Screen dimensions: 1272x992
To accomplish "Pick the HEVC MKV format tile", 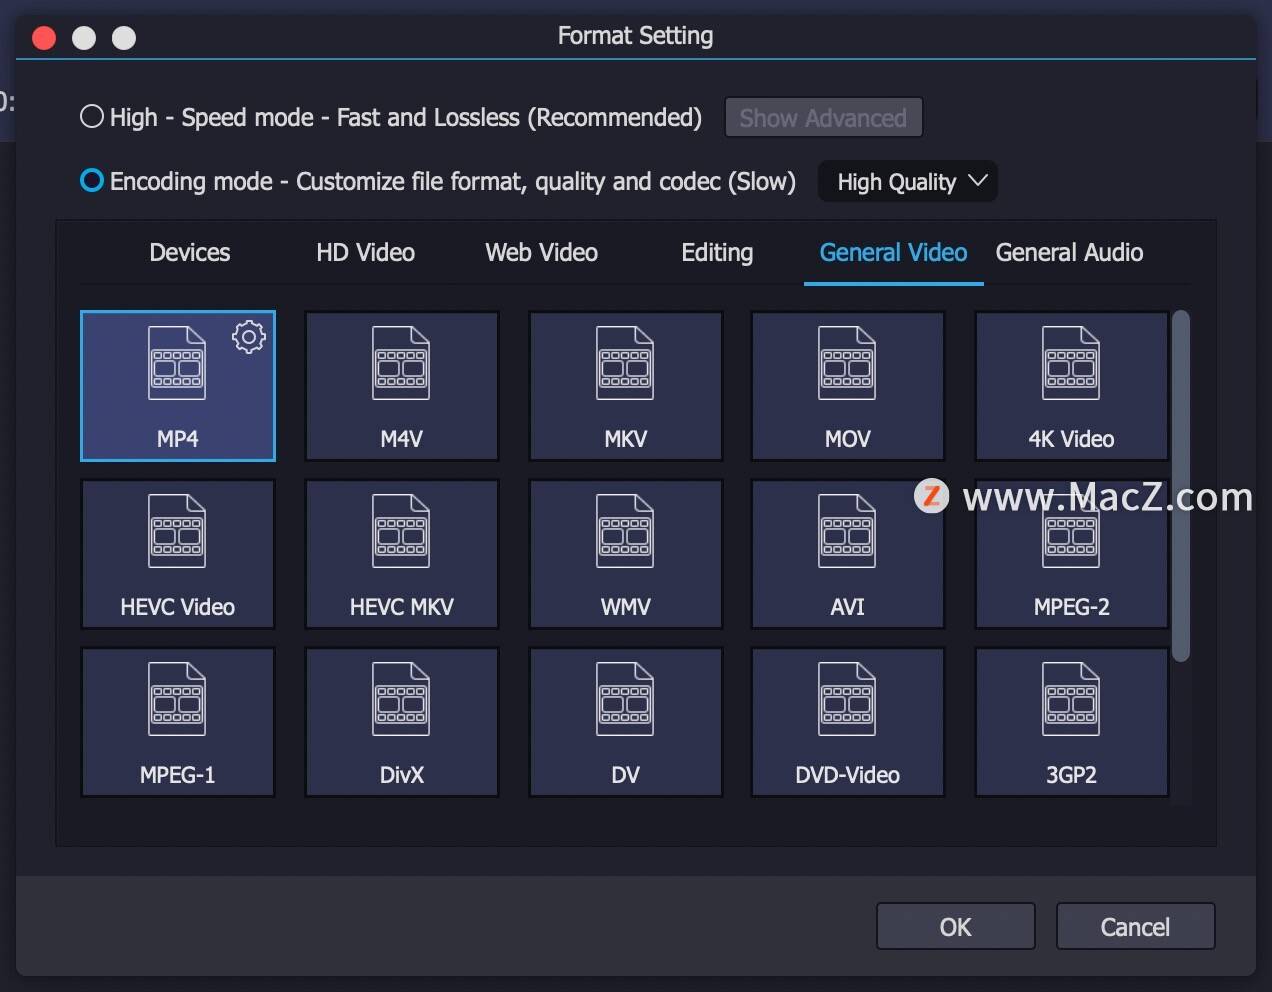I will pyautogui.click(x=402, y=554).
